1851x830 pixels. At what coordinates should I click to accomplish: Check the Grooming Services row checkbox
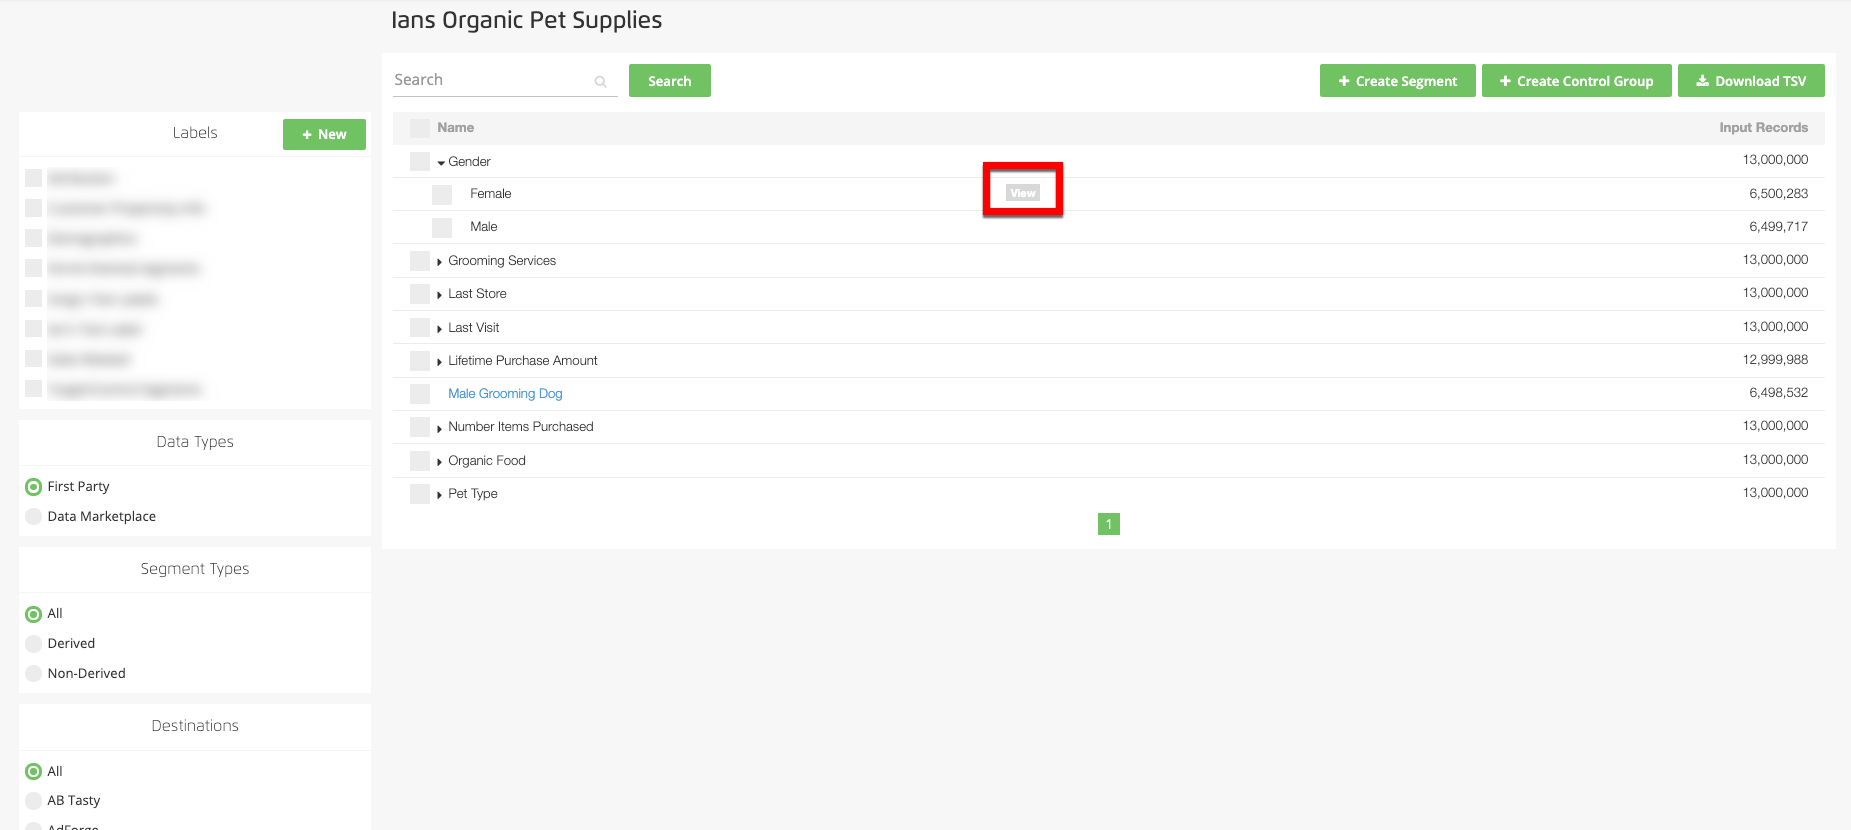point(420,261)
